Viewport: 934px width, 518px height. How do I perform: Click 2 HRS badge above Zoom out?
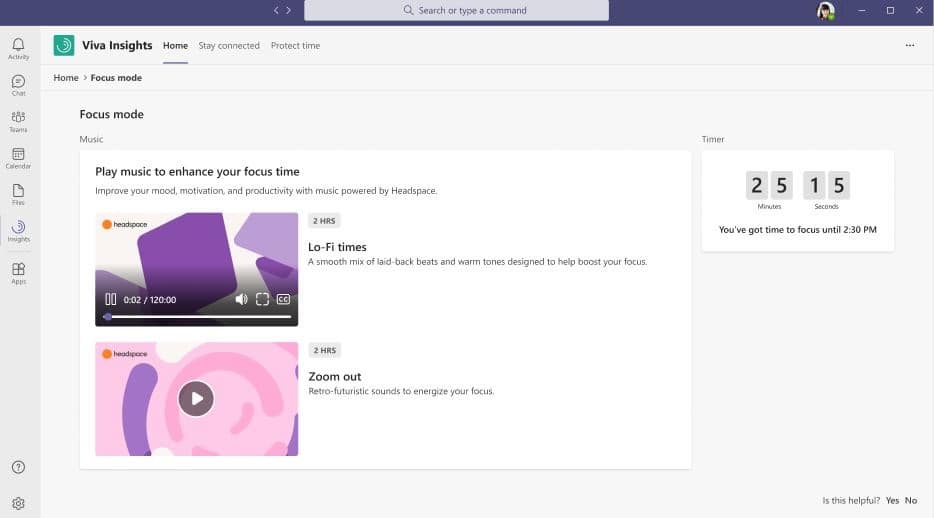[325, 350]
